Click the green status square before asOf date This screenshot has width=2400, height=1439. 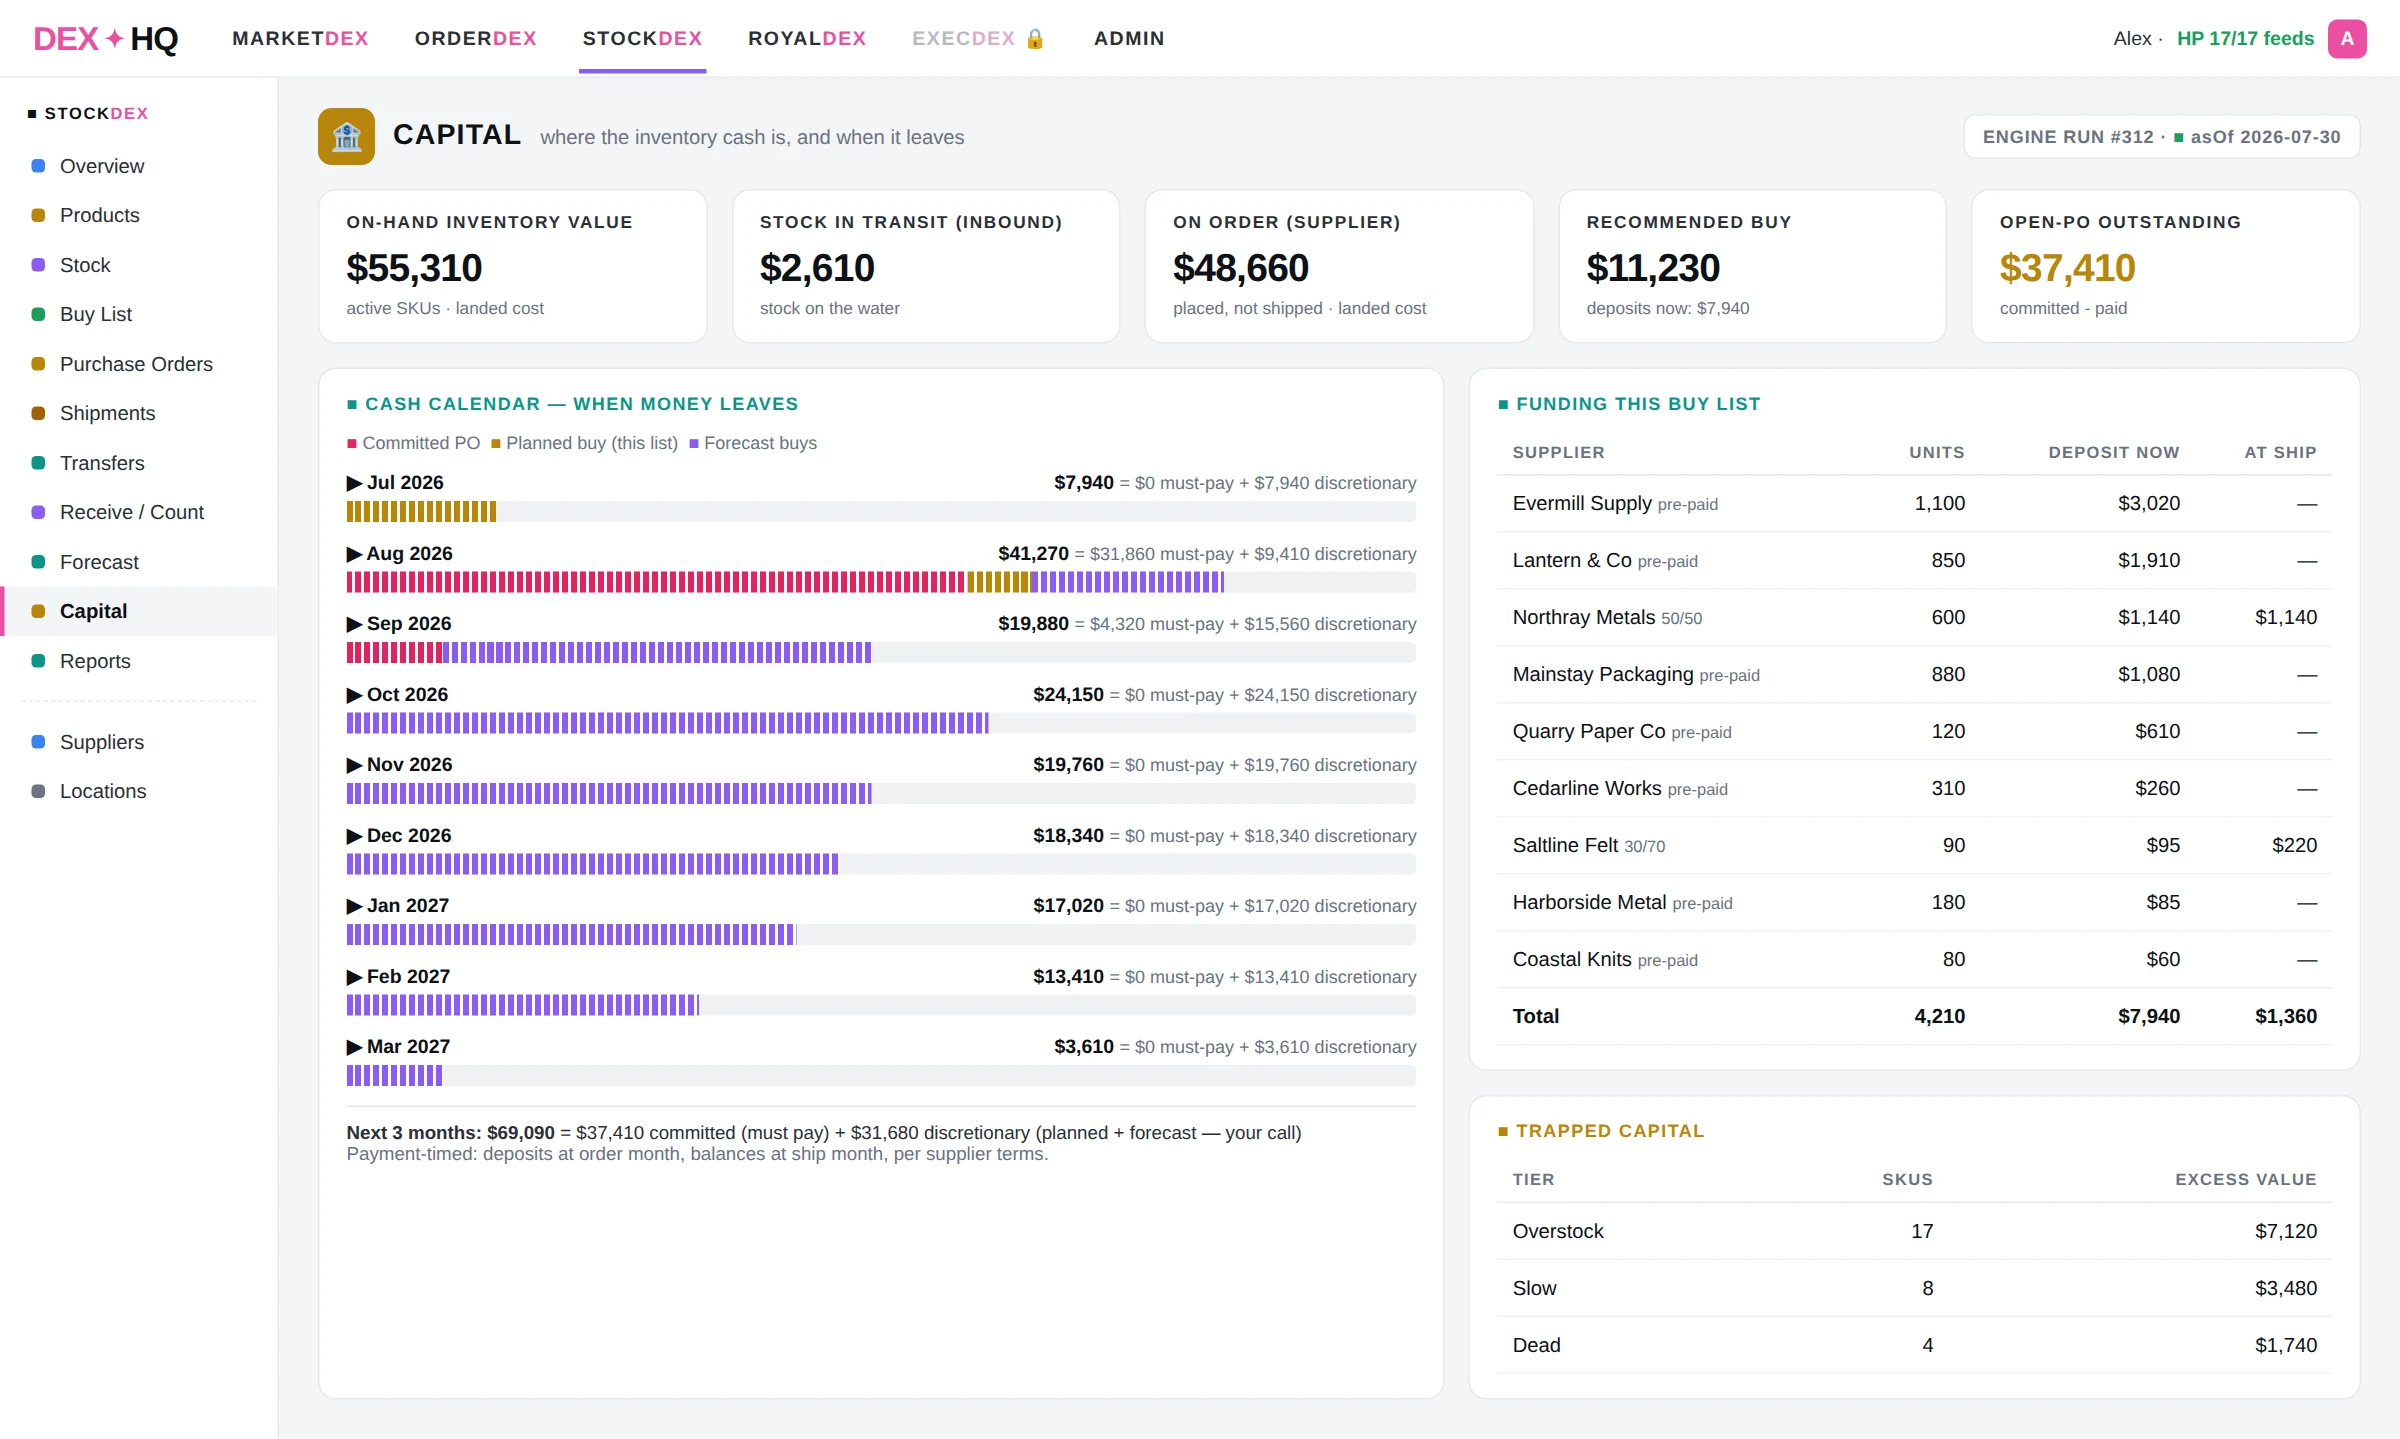[x=2178, y=138]
